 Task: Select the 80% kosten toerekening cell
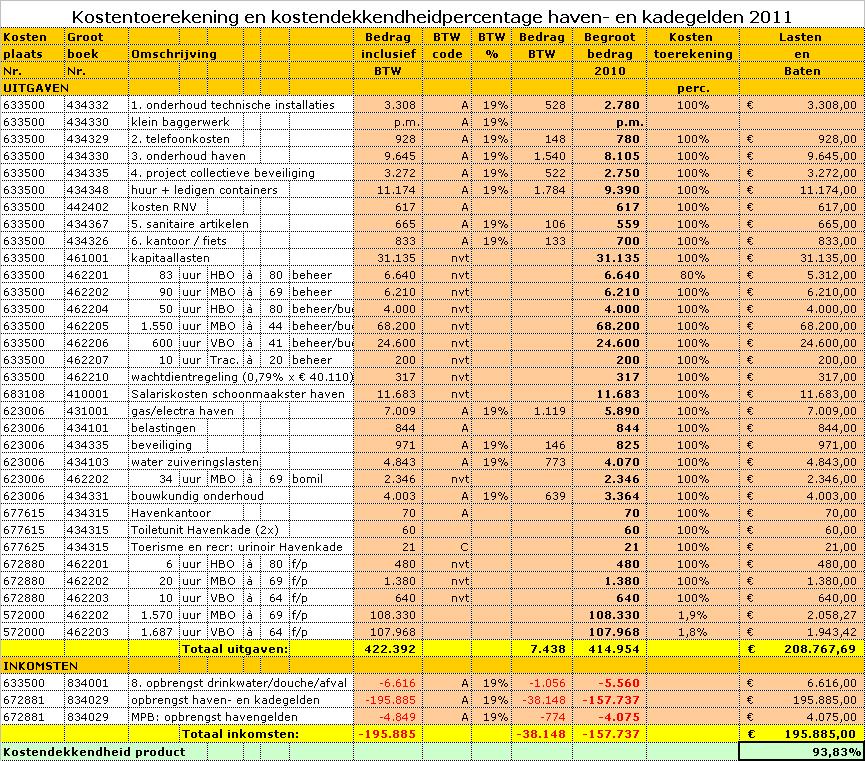tap(693, 275)
